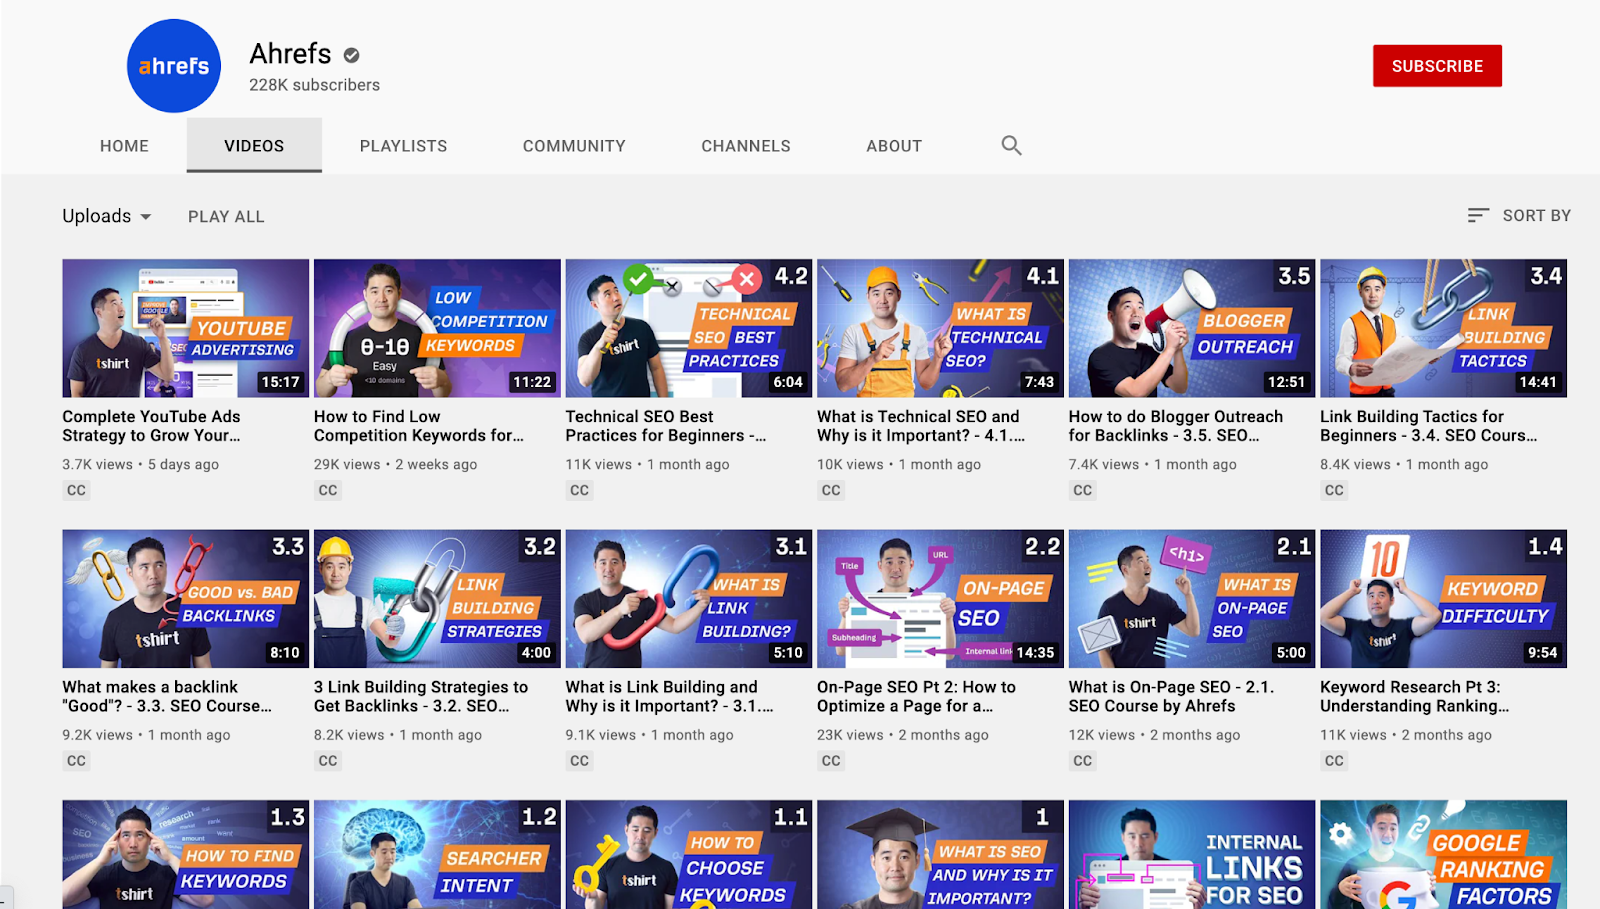Play the Keyword Difficulty thumbnail
The width and height of the screenshot is (1600, 909).
[1443, 599]
